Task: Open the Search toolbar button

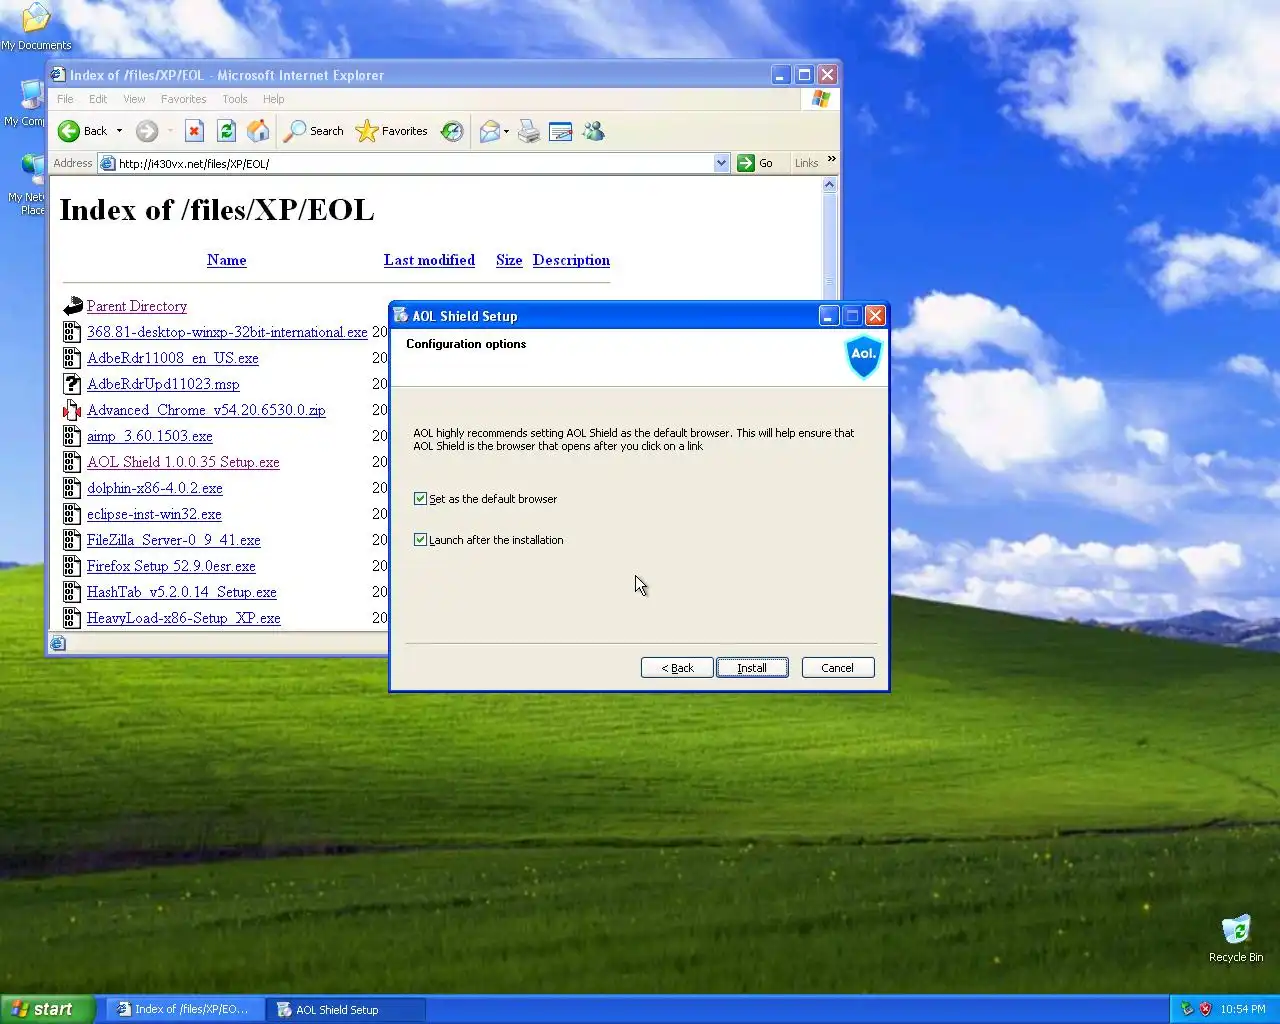Action: pos(314,131)
